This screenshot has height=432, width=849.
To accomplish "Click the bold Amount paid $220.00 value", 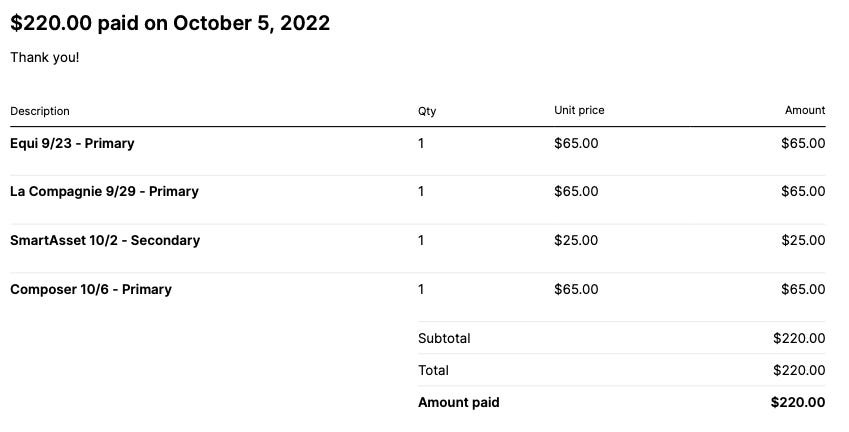I will [x=798, y=402].
